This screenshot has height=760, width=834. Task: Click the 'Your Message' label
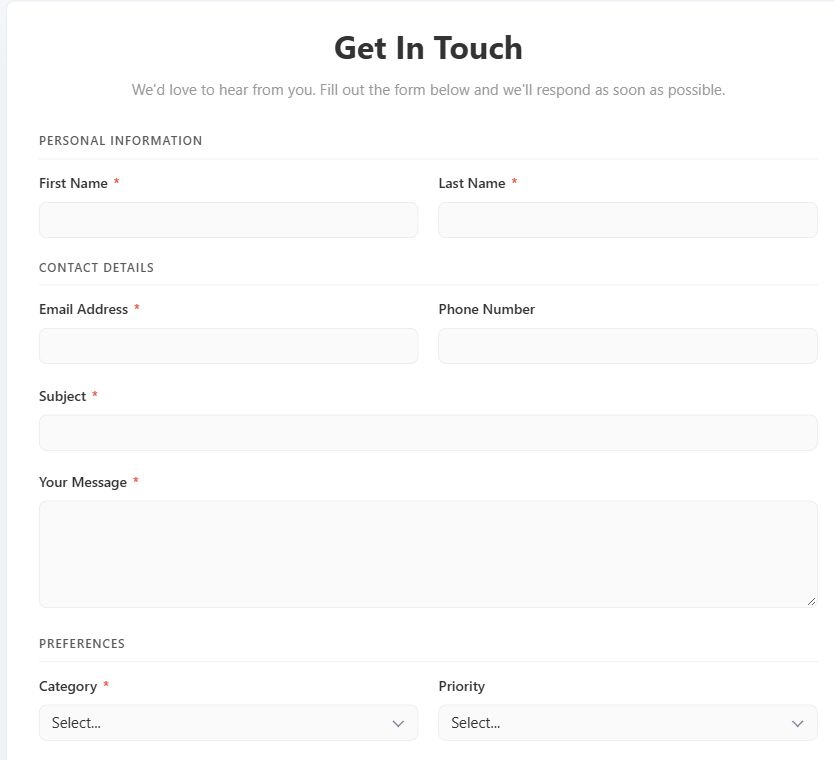(x=83, y=482)
